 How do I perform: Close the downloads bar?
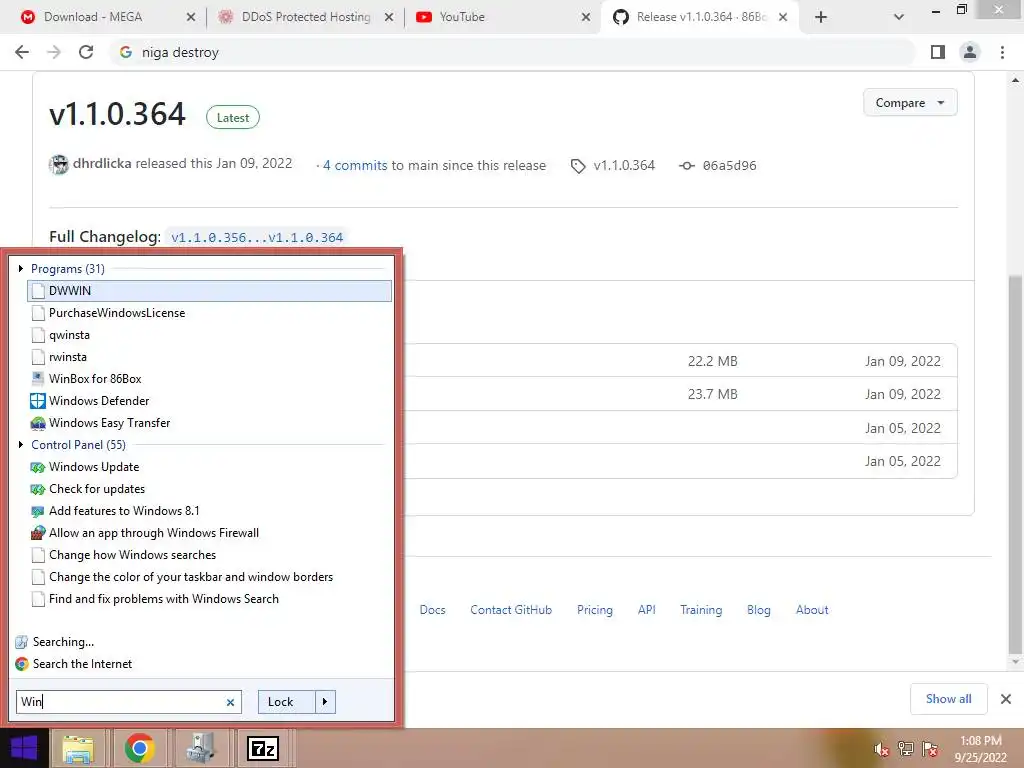pyautogui.click(x=1006, y=699)
